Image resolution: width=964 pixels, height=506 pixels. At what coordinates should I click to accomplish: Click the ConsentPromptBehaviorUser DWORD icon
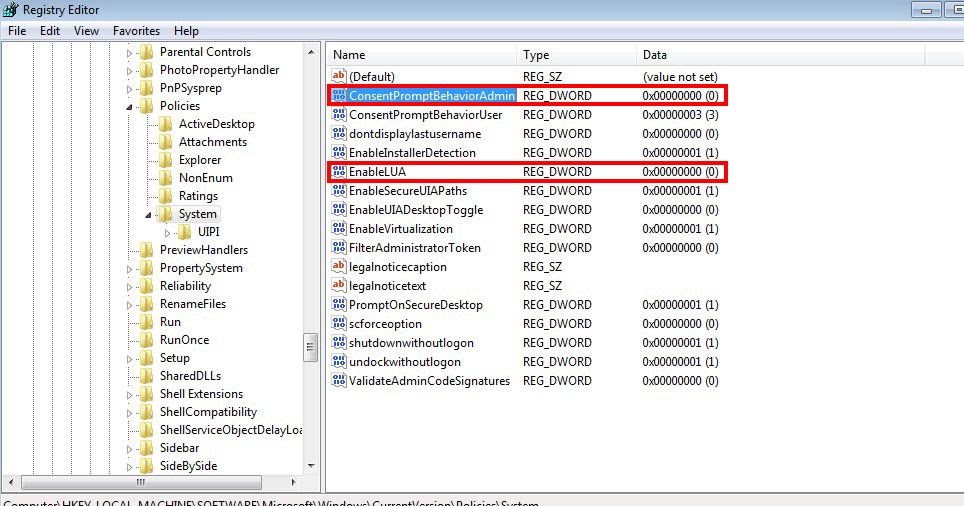(339, 114)
